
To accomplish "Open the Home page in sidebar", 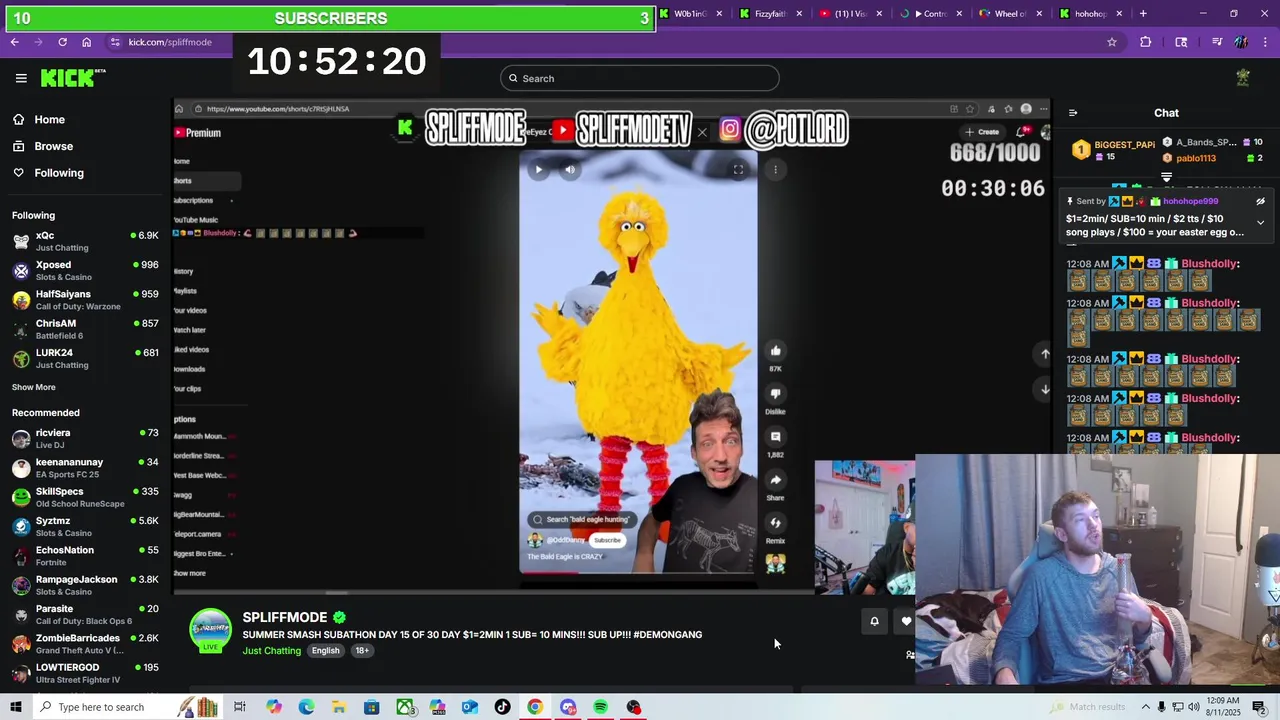I will [x=49, y=119].
